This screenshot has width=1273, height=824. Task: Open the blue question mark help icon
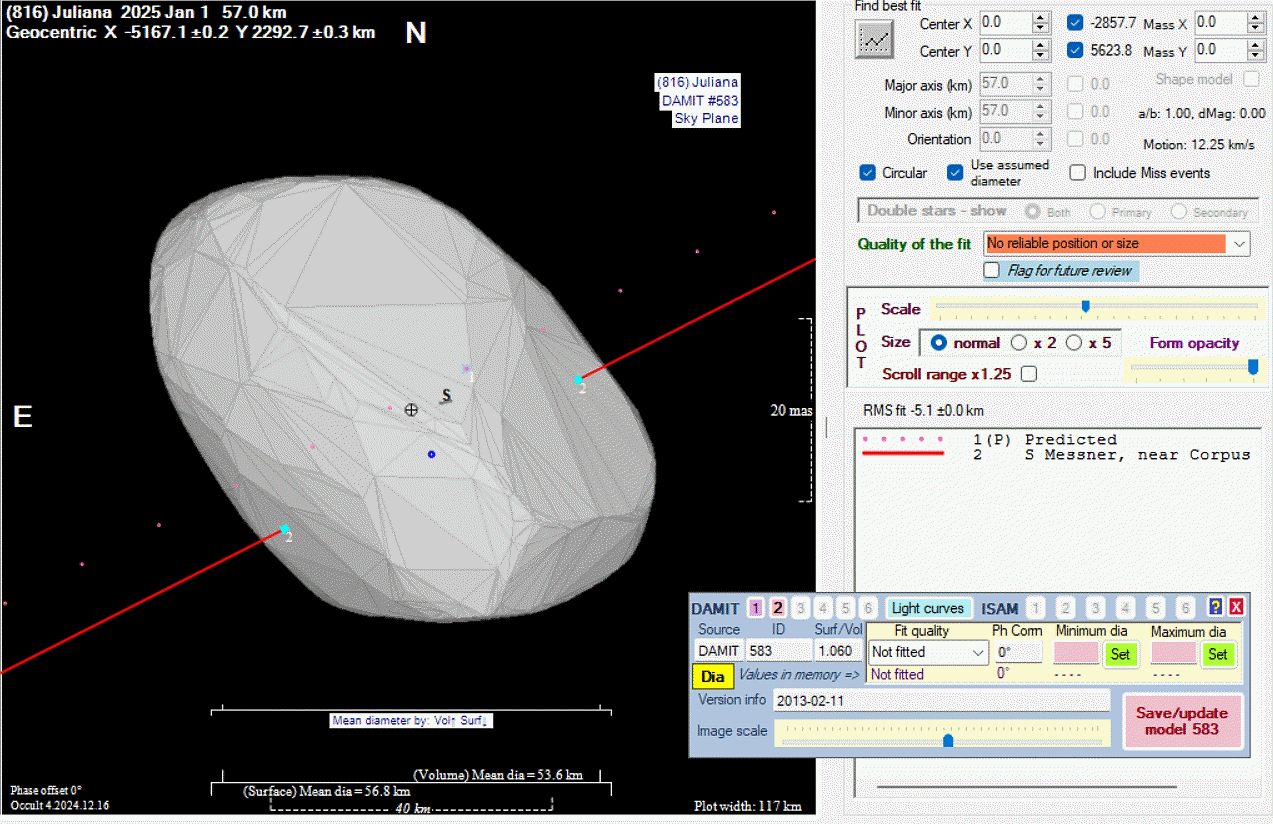coord(1215,607)
